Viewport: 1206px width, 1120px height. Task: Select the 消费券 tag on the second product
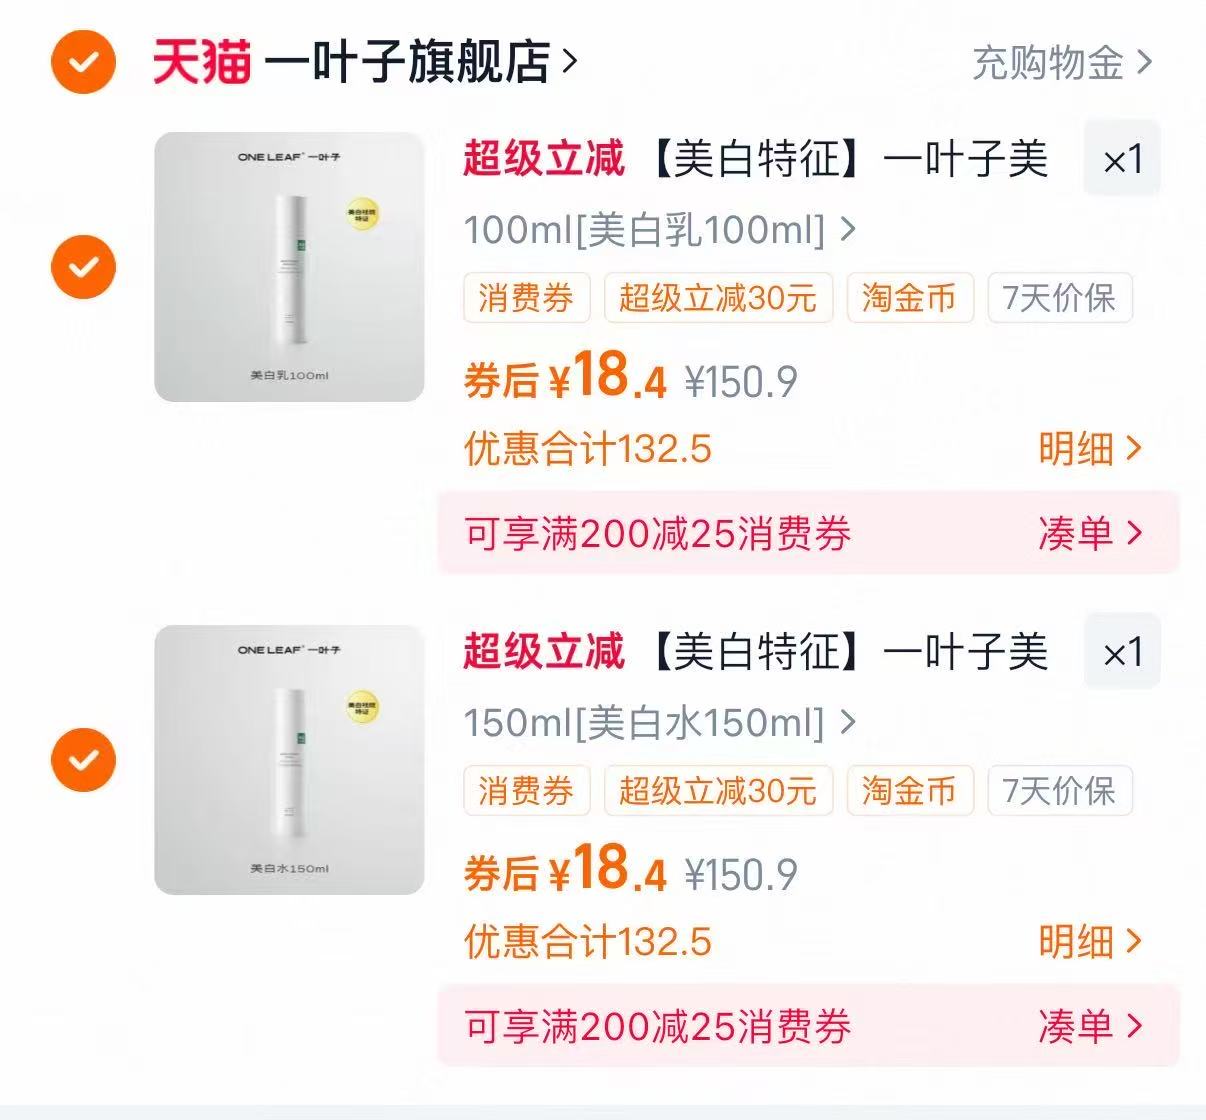[527, 791]
